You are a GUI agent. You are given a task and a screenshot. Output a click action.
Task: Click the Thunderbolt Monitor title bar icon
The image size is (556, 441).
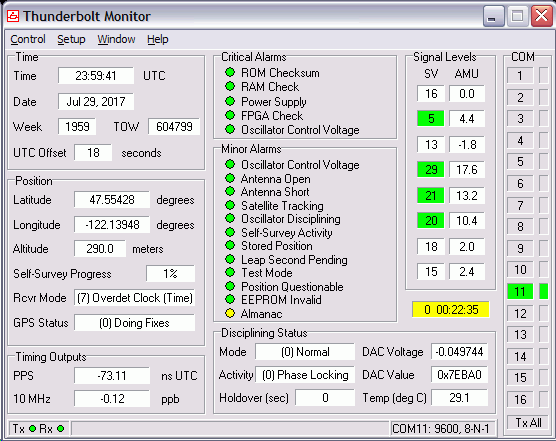pos(13,16)
